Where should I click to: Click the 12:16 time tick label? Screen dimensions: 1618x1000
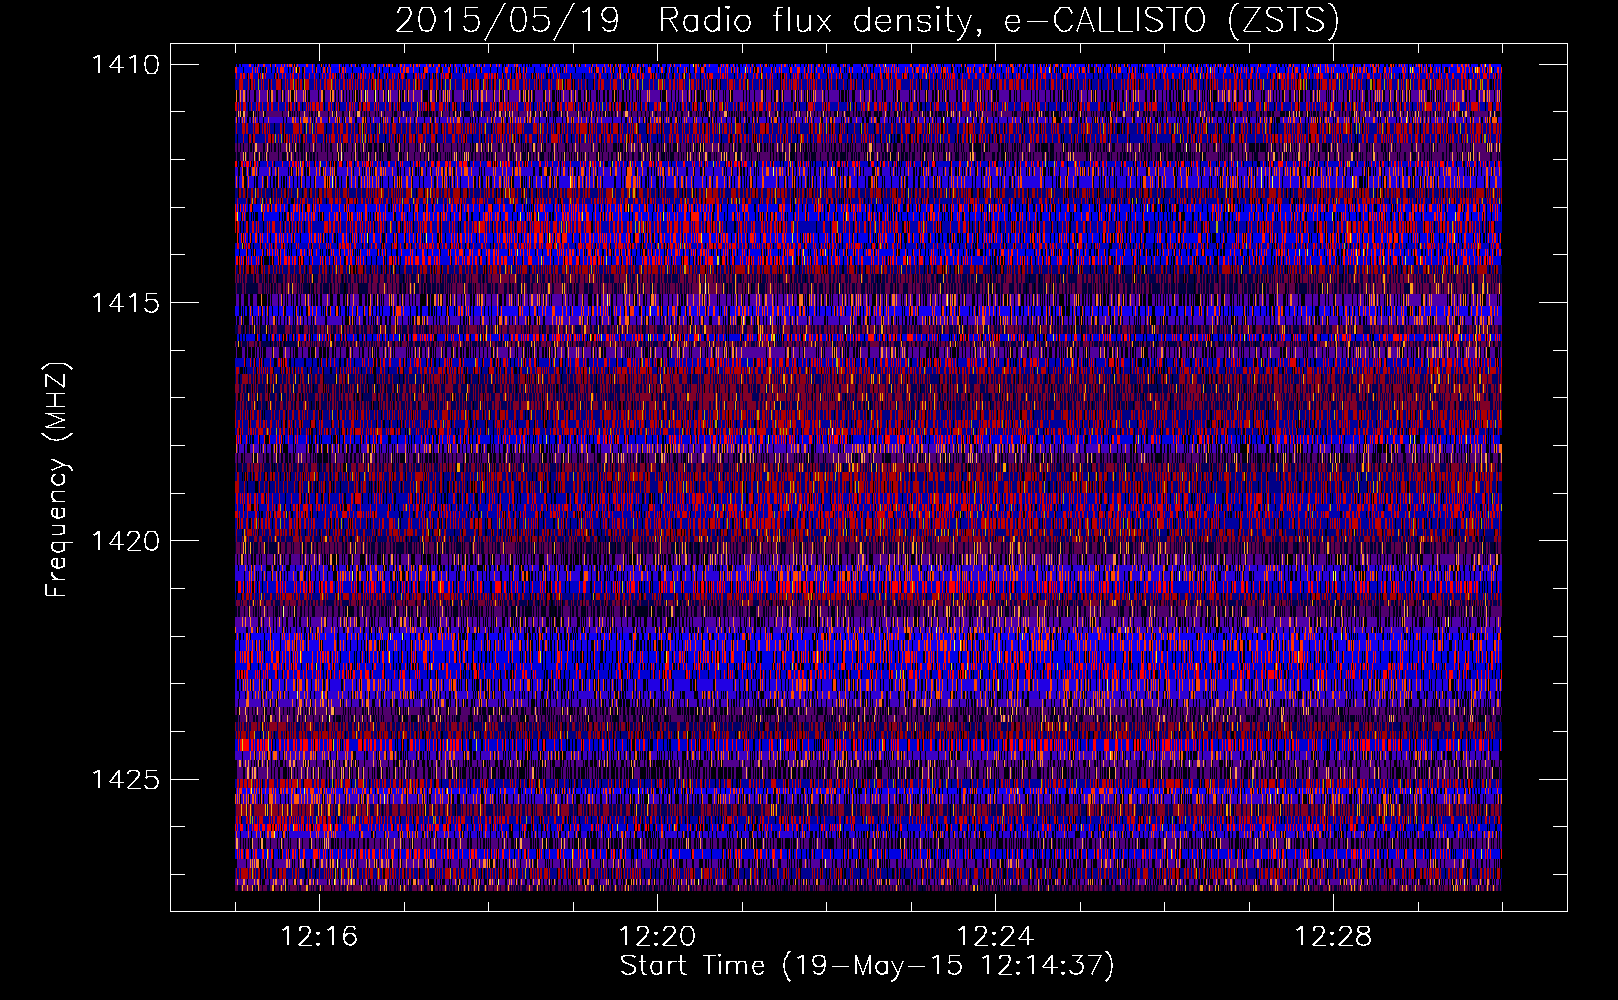(x=319, y=936)
